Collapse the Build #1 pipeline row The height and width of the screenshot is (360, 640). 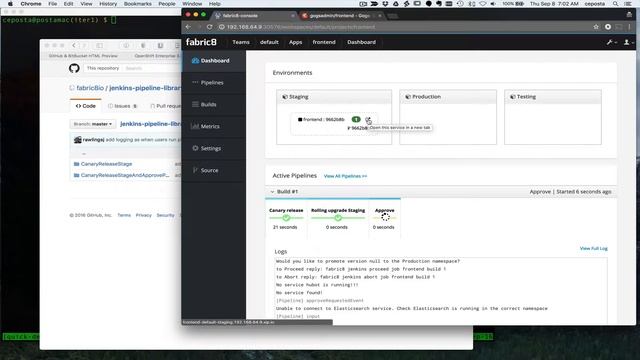(272, 191)
